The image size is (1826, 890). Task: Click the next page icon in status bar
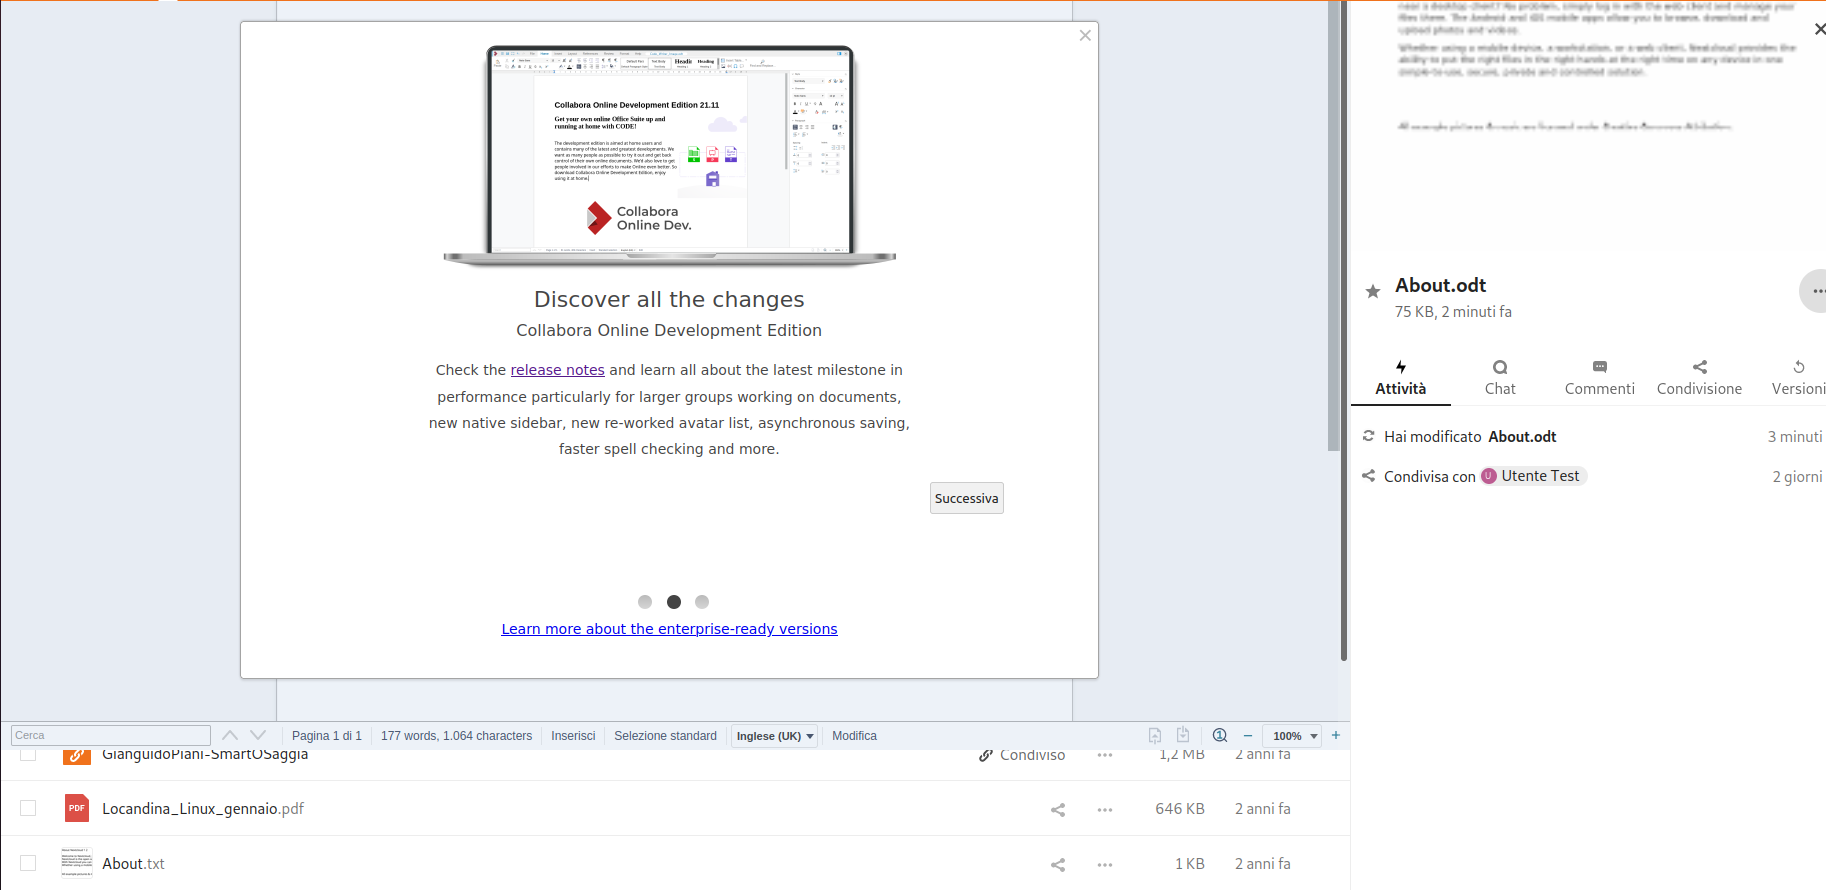tap(1183, 735)
